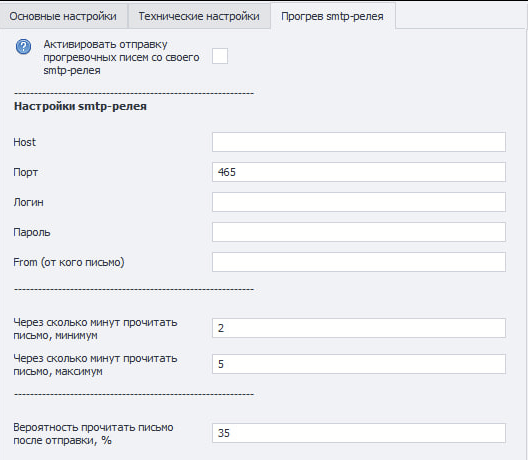Click the read probability field showing 35
The image size is (528, 460).
359,433
